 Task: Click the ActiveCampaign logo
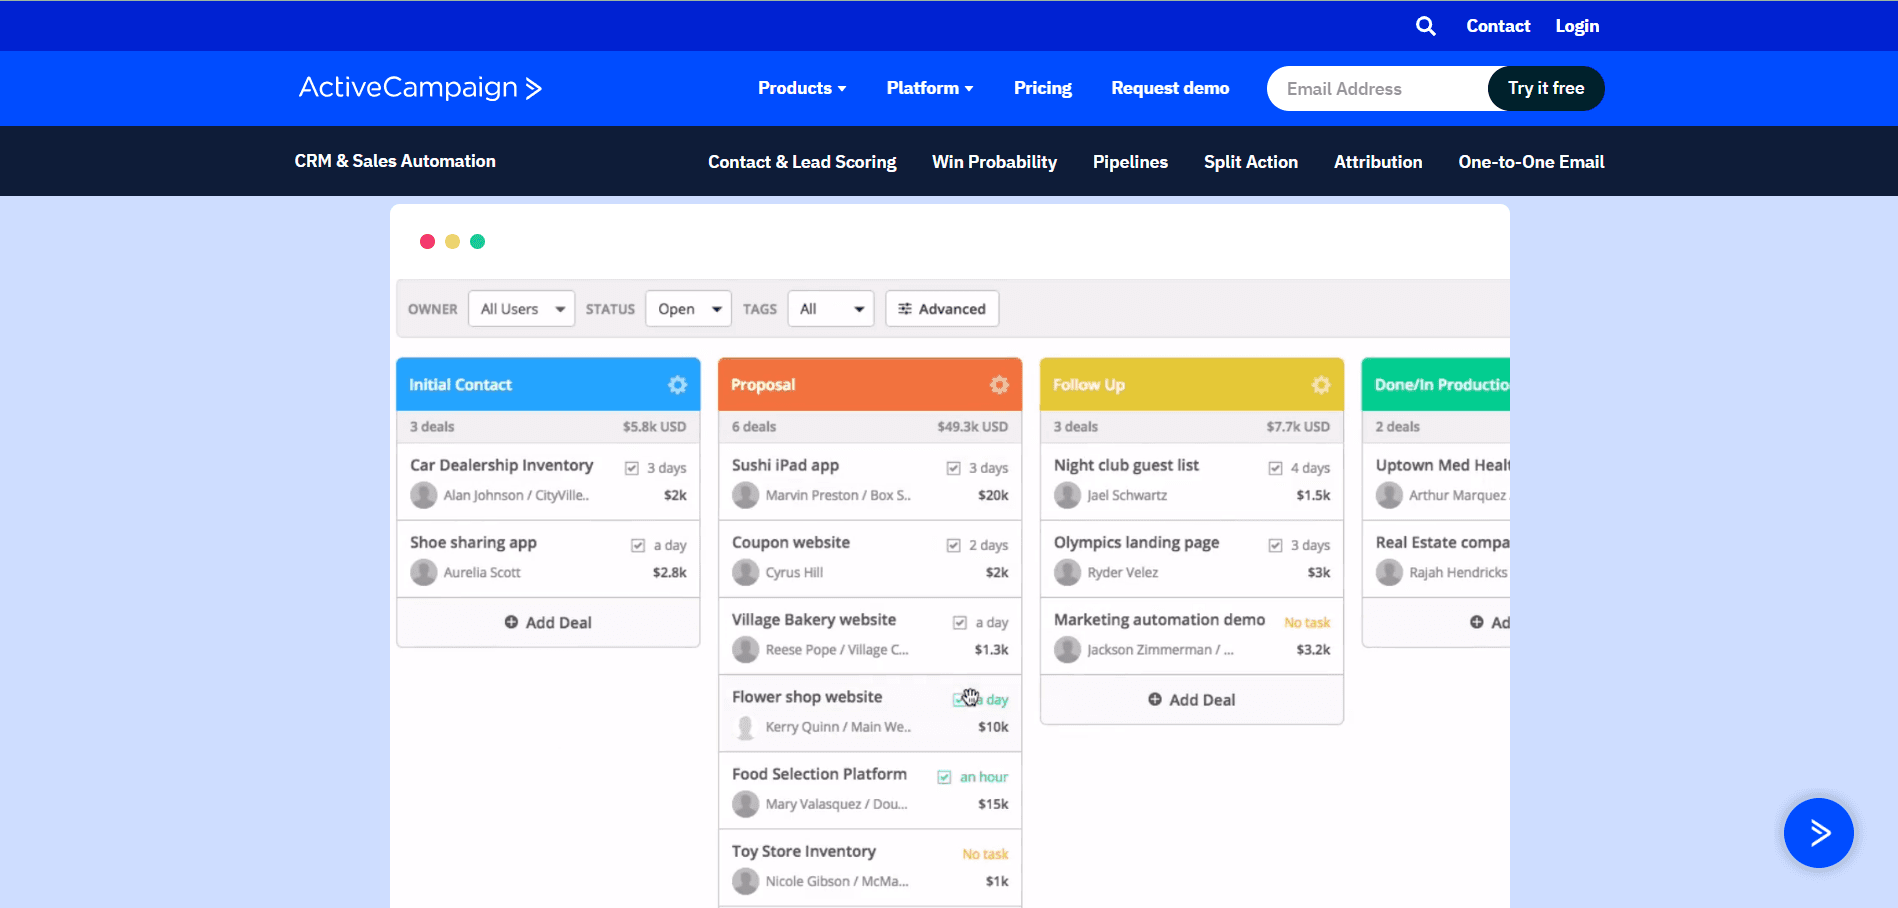420,88
